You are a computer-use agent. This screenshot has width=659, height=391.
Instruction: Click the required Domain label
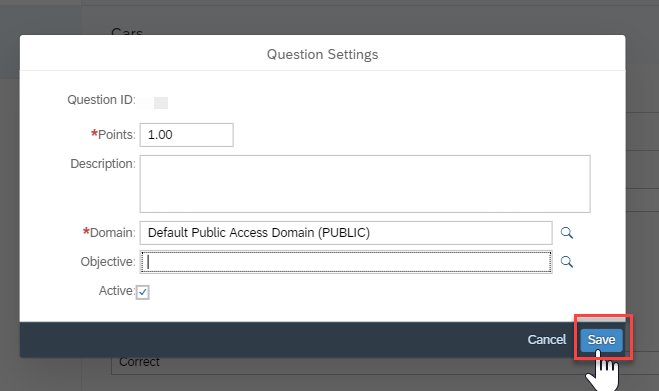click(x=109, y=232)
